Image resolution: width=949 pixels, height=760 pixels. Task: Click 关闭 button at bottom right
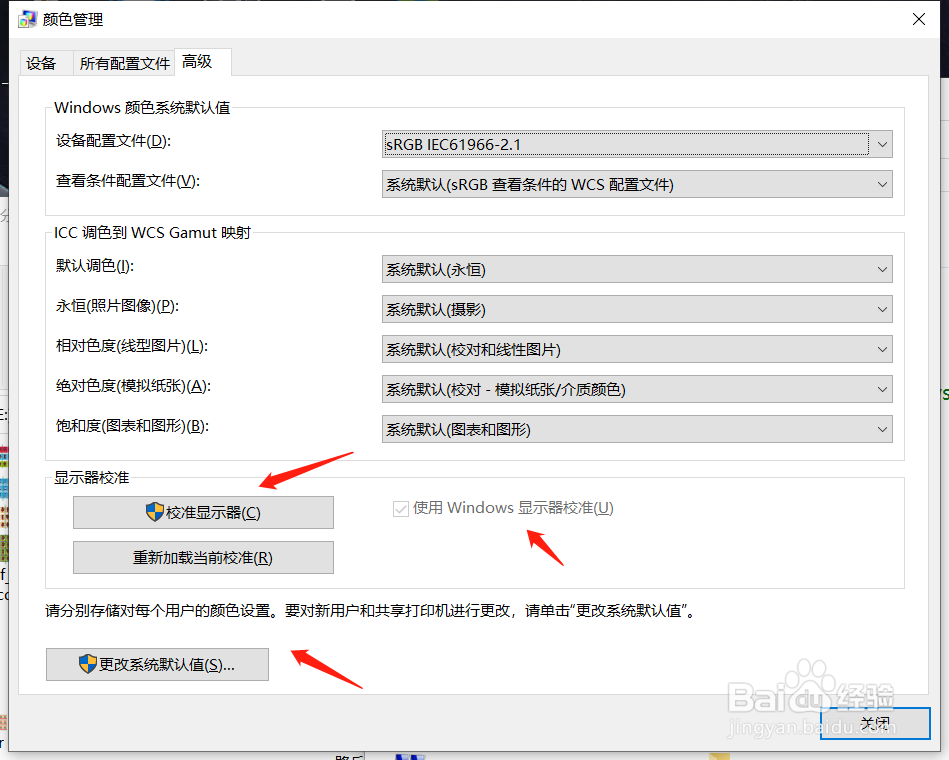(x=875, y=723)
